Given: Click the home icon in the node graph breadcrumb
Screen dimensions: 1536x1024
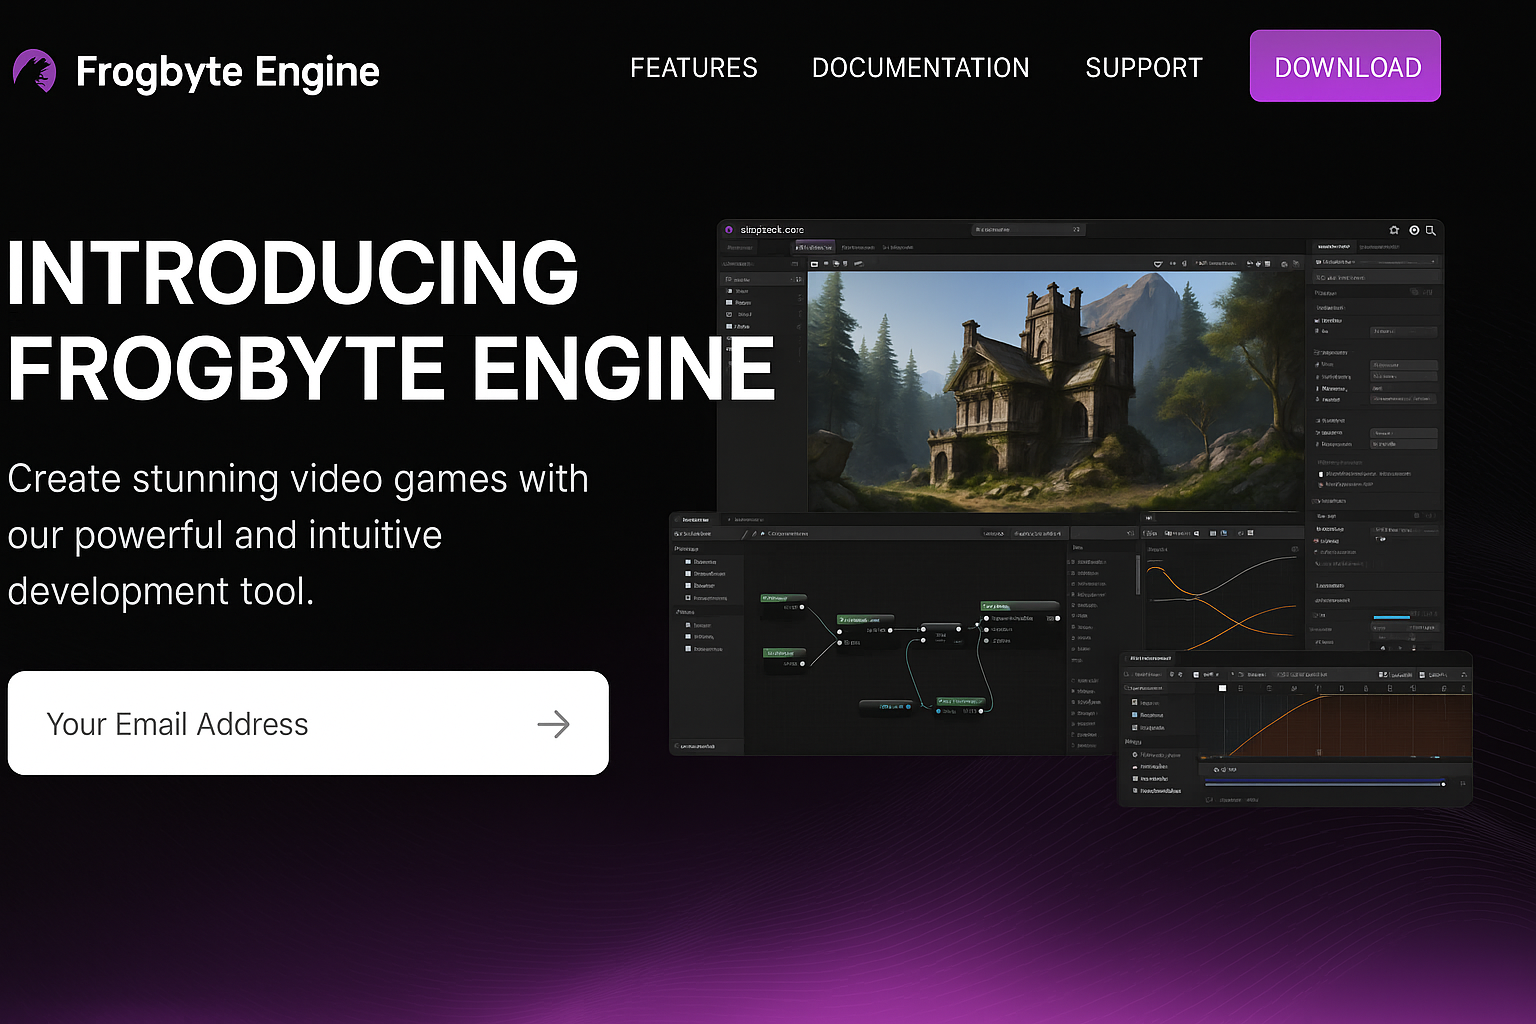Looking at the screenshot, I should coord(763,534).
